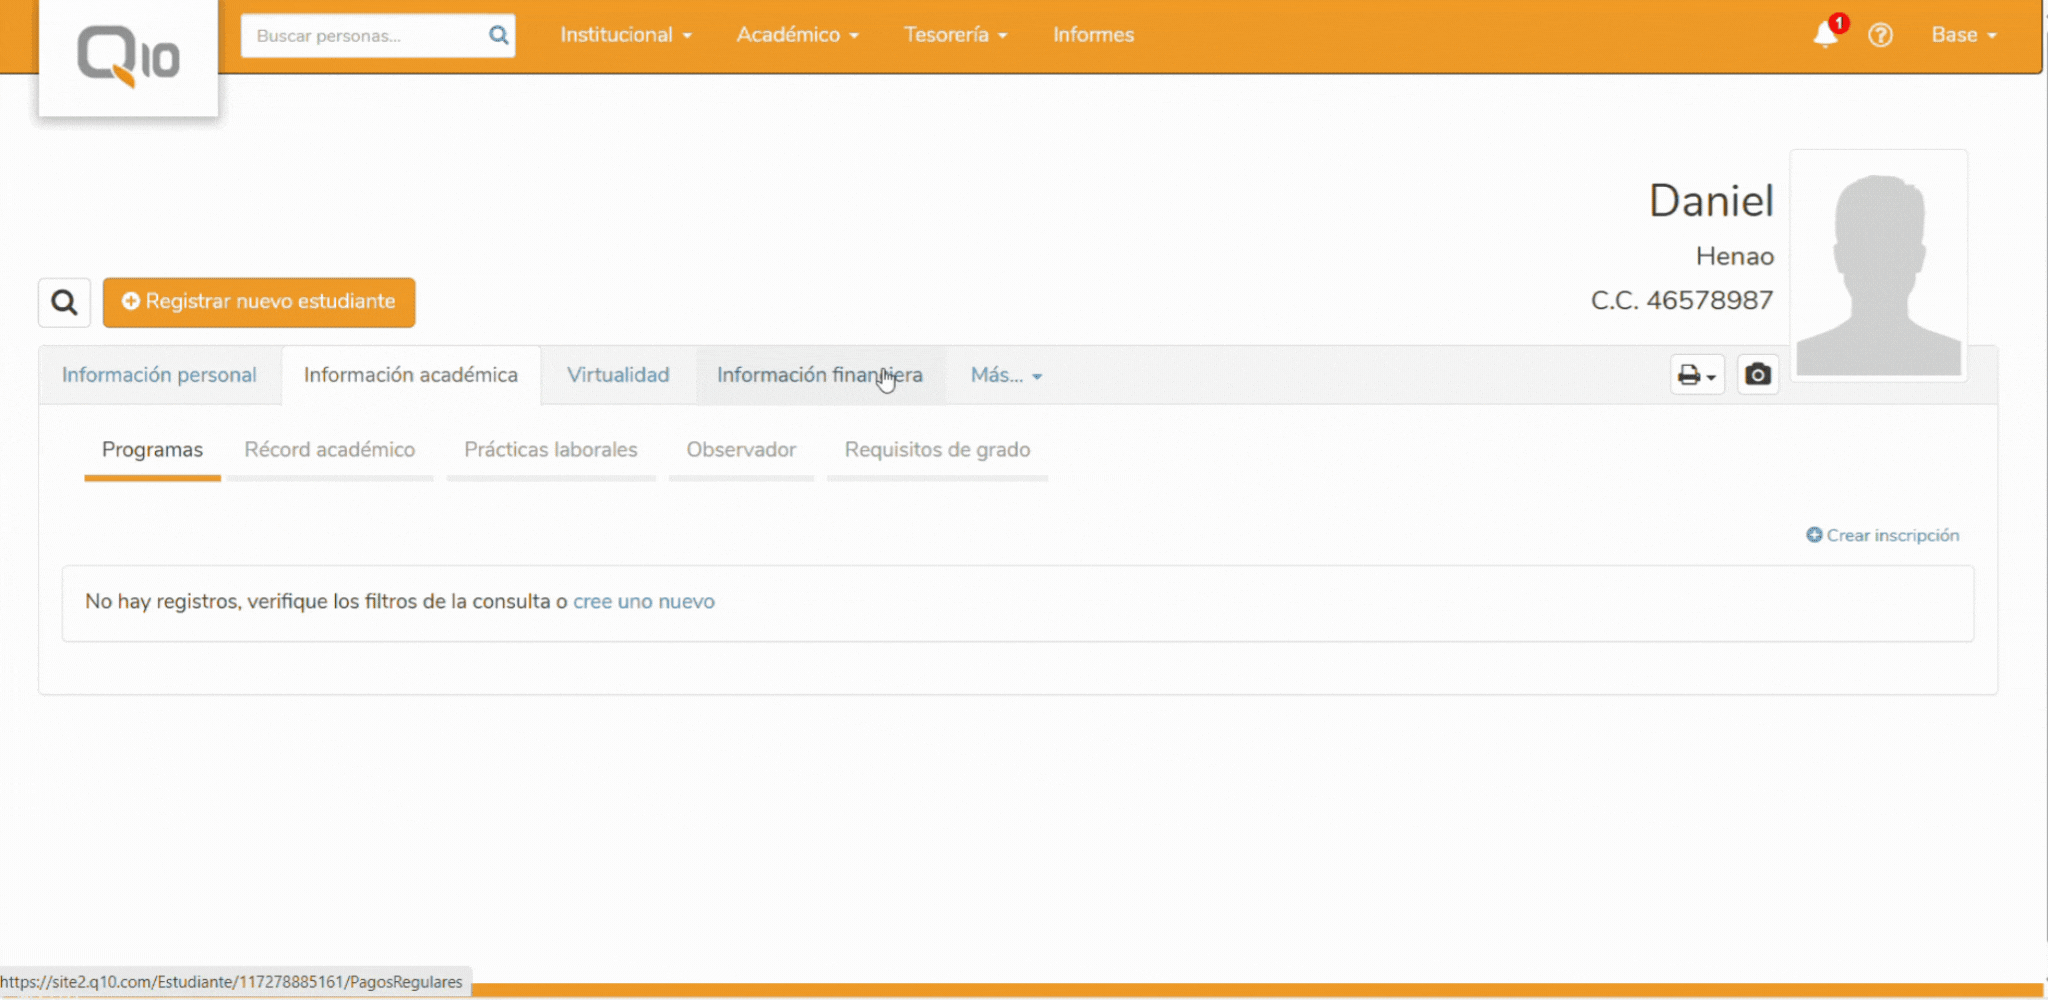This screenshot has height=1000, width=2048.
Task: Open the Base user dropdown
Action: [x=1963, y=35]
